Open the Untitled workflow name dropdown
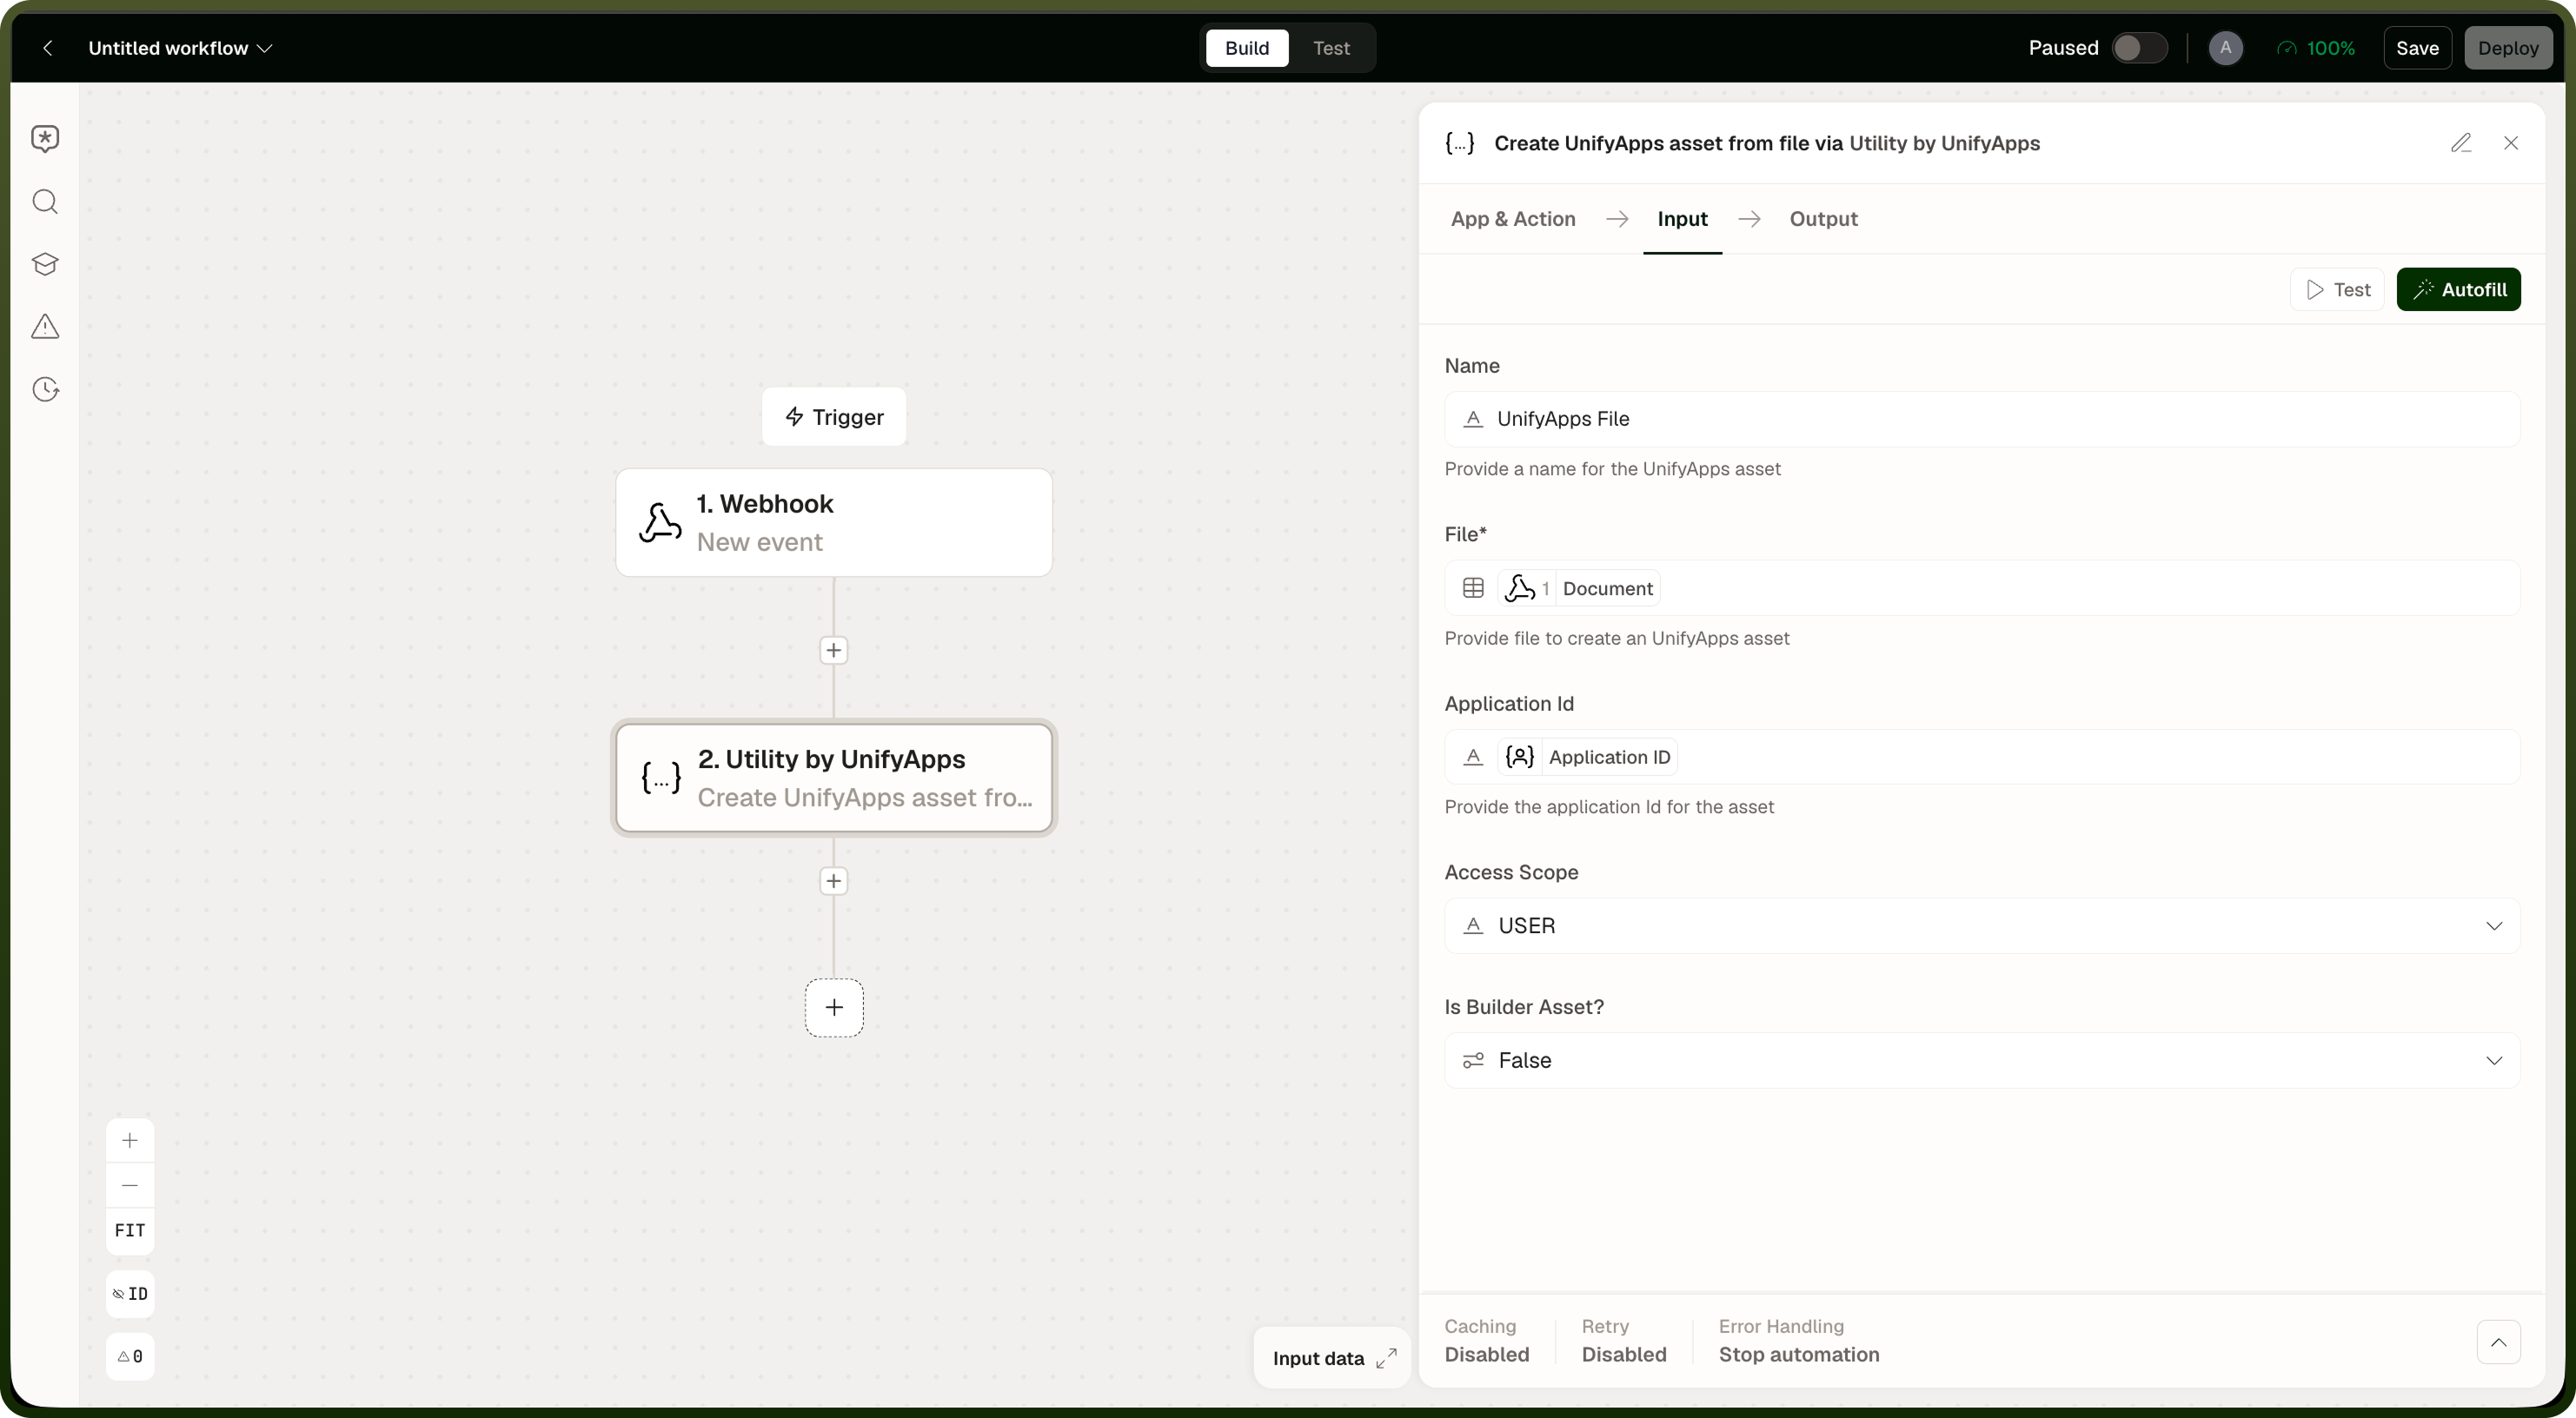The image size is (2576, 1418). 180,48
